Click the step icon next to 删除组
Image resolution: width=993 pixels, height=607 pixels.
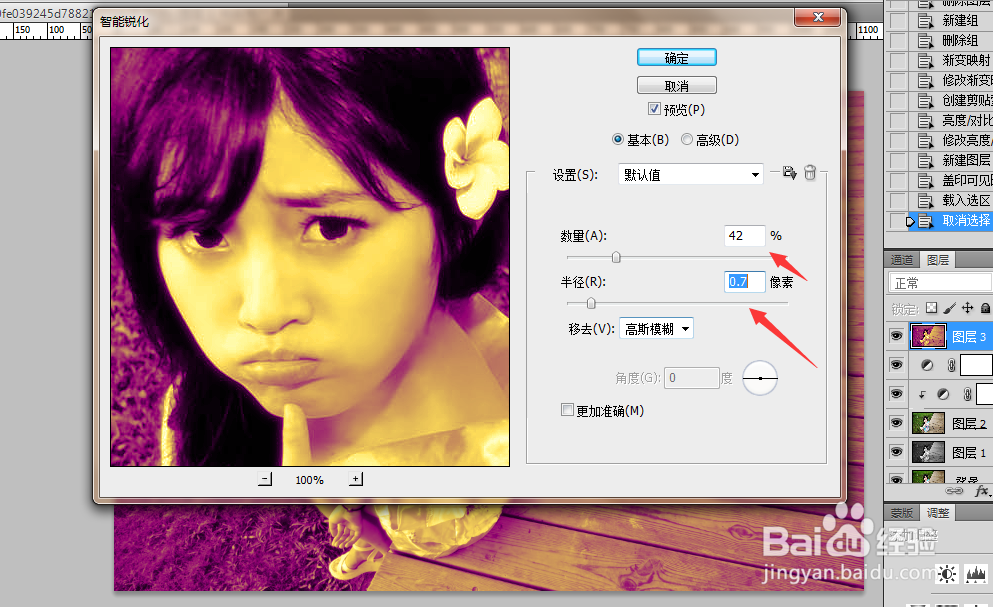point(926,41)
